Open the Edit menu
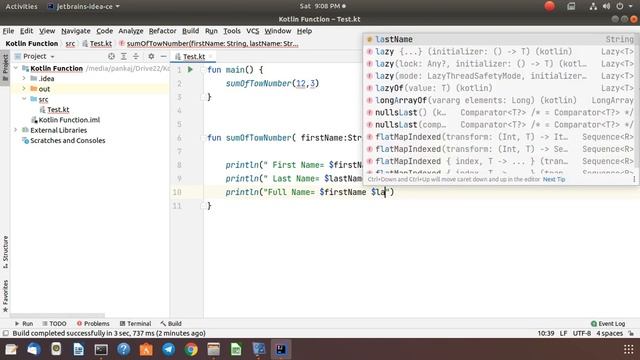 [27, 31]
